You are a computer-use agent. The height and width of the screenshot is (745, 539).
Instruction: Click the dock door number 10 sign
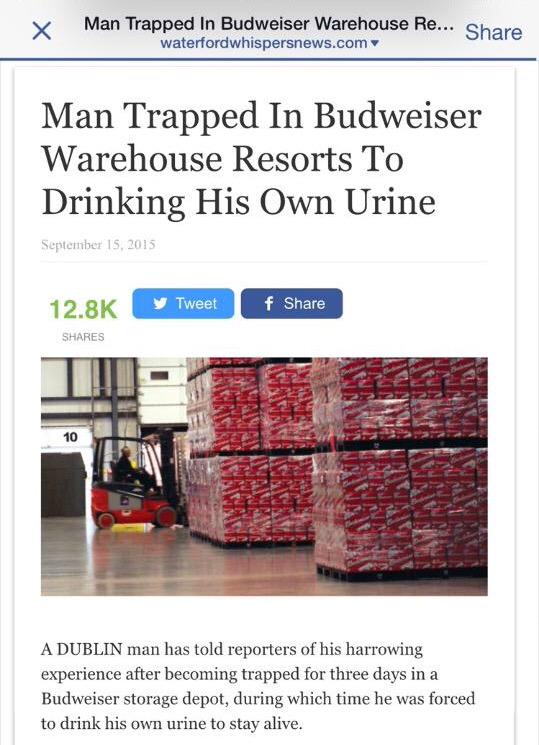click(70, 437)
